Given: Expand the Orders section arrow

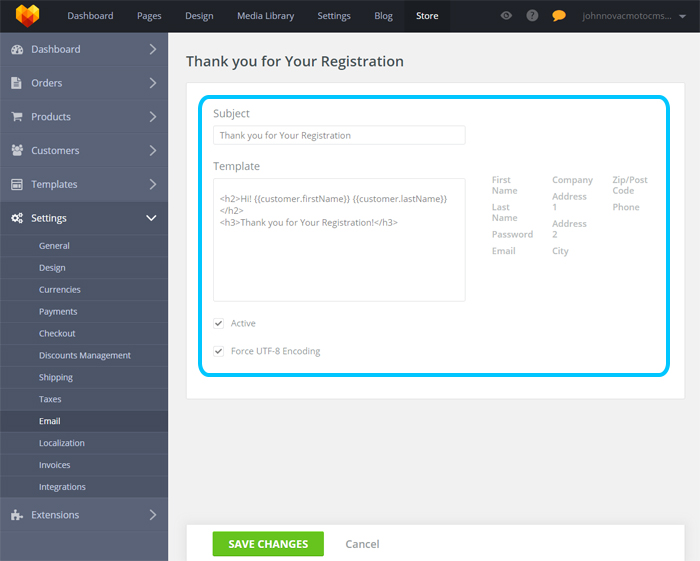Looking at the screenshot, I should point(153,83).
